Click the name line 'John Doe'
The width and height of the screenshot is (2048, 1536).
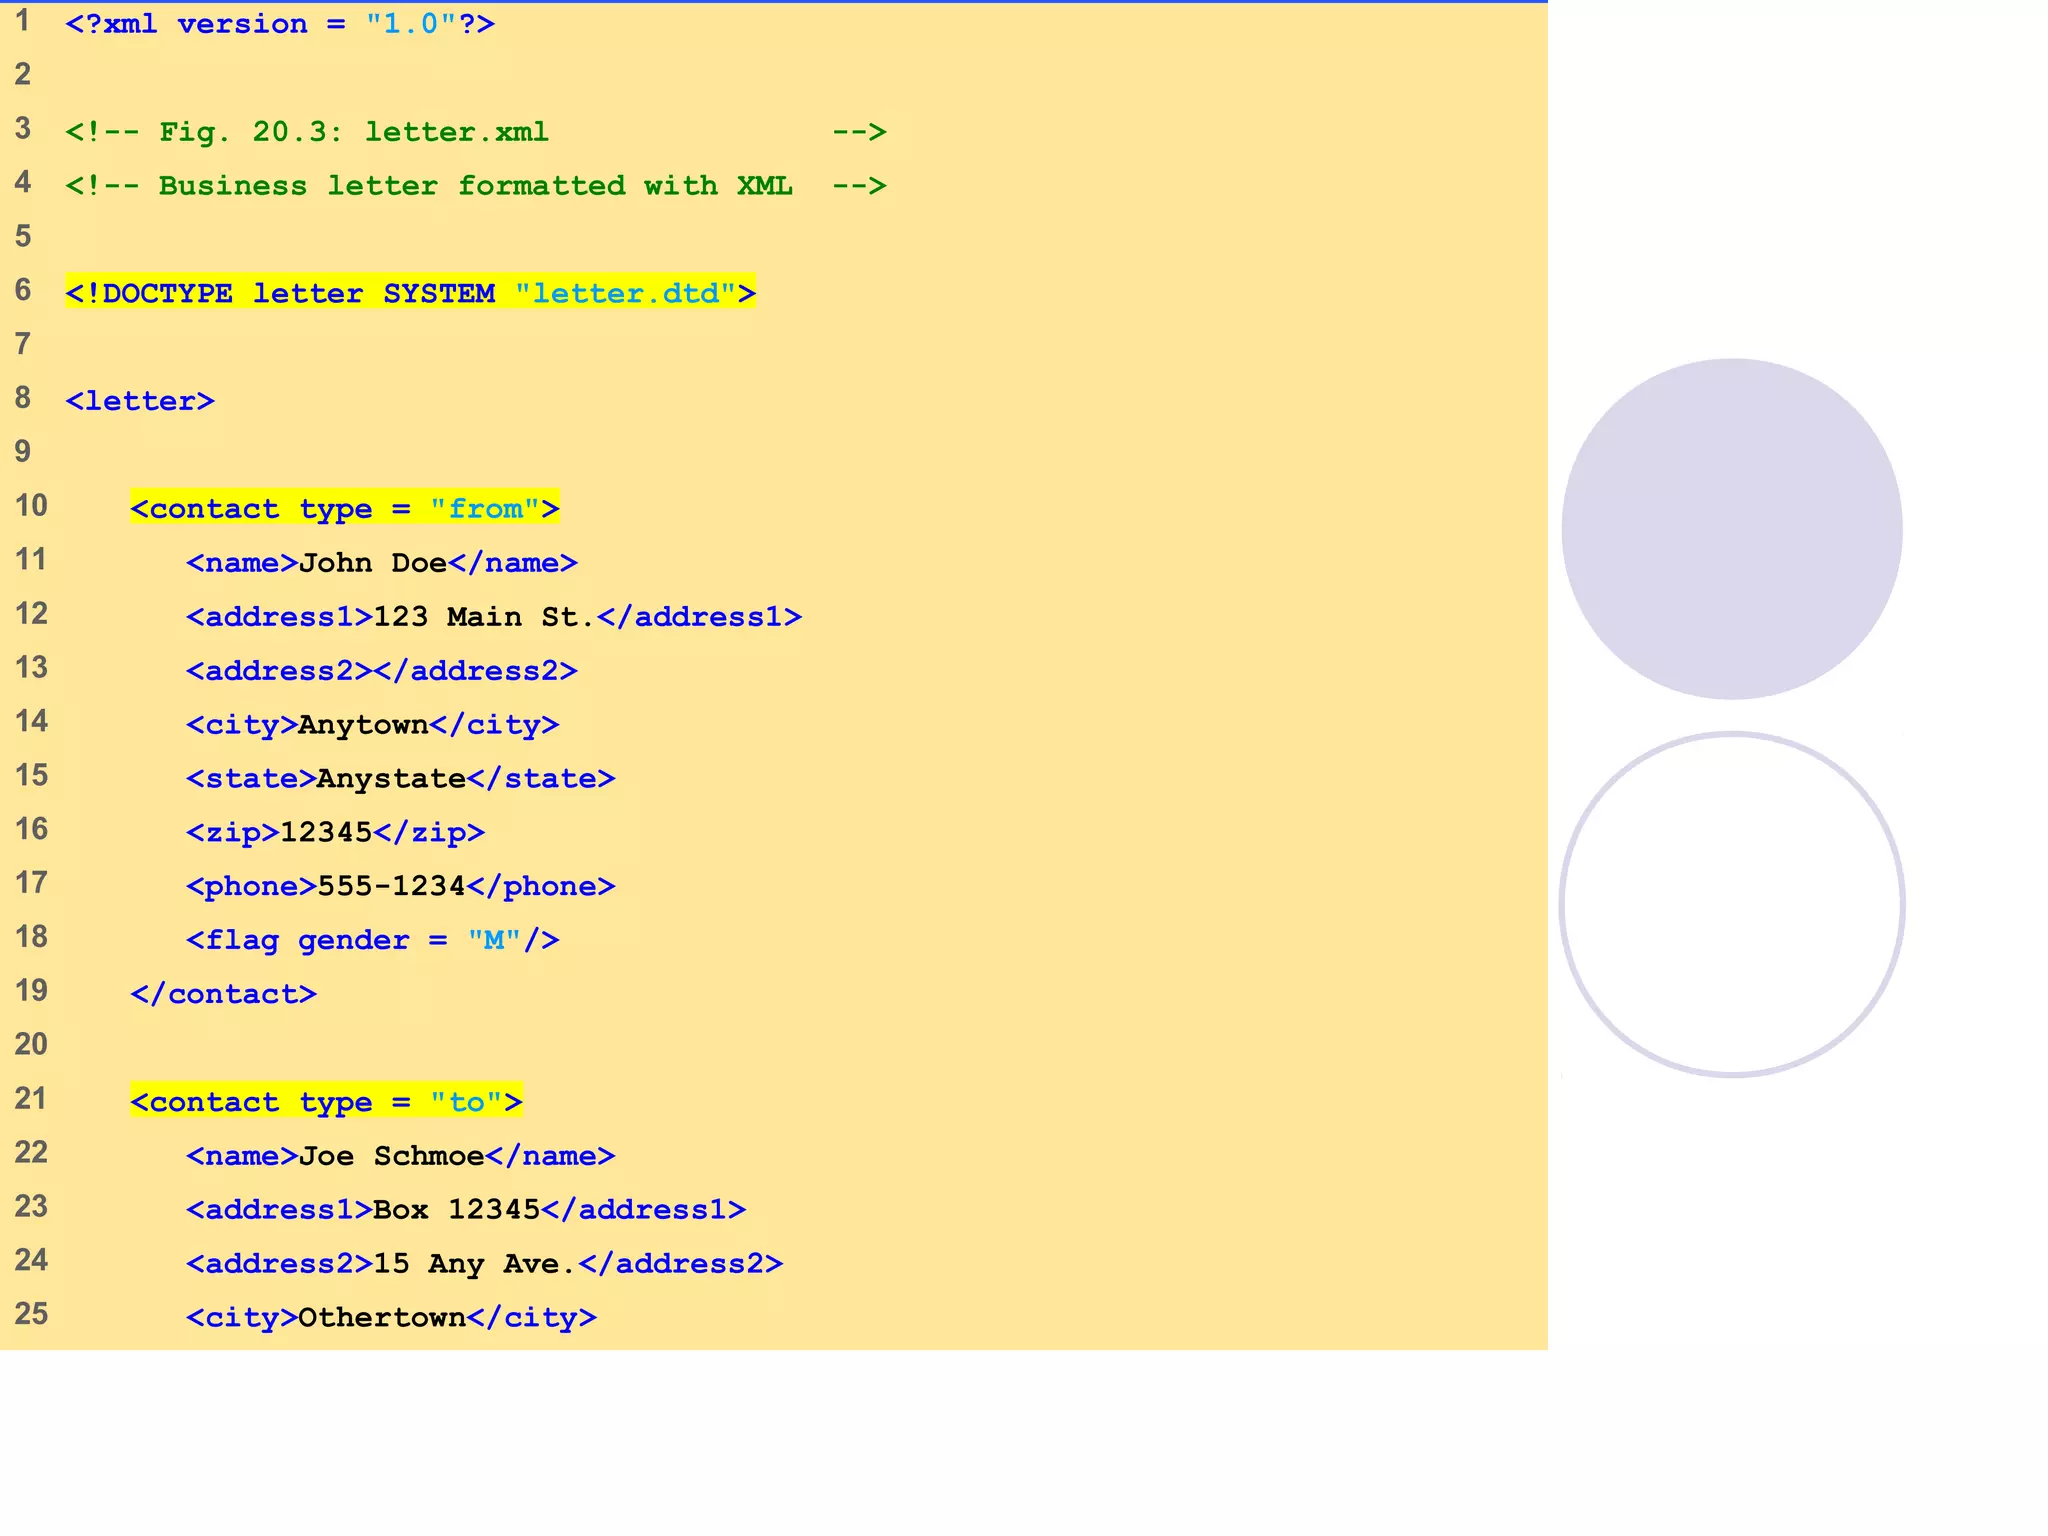(x=382, y=563)
